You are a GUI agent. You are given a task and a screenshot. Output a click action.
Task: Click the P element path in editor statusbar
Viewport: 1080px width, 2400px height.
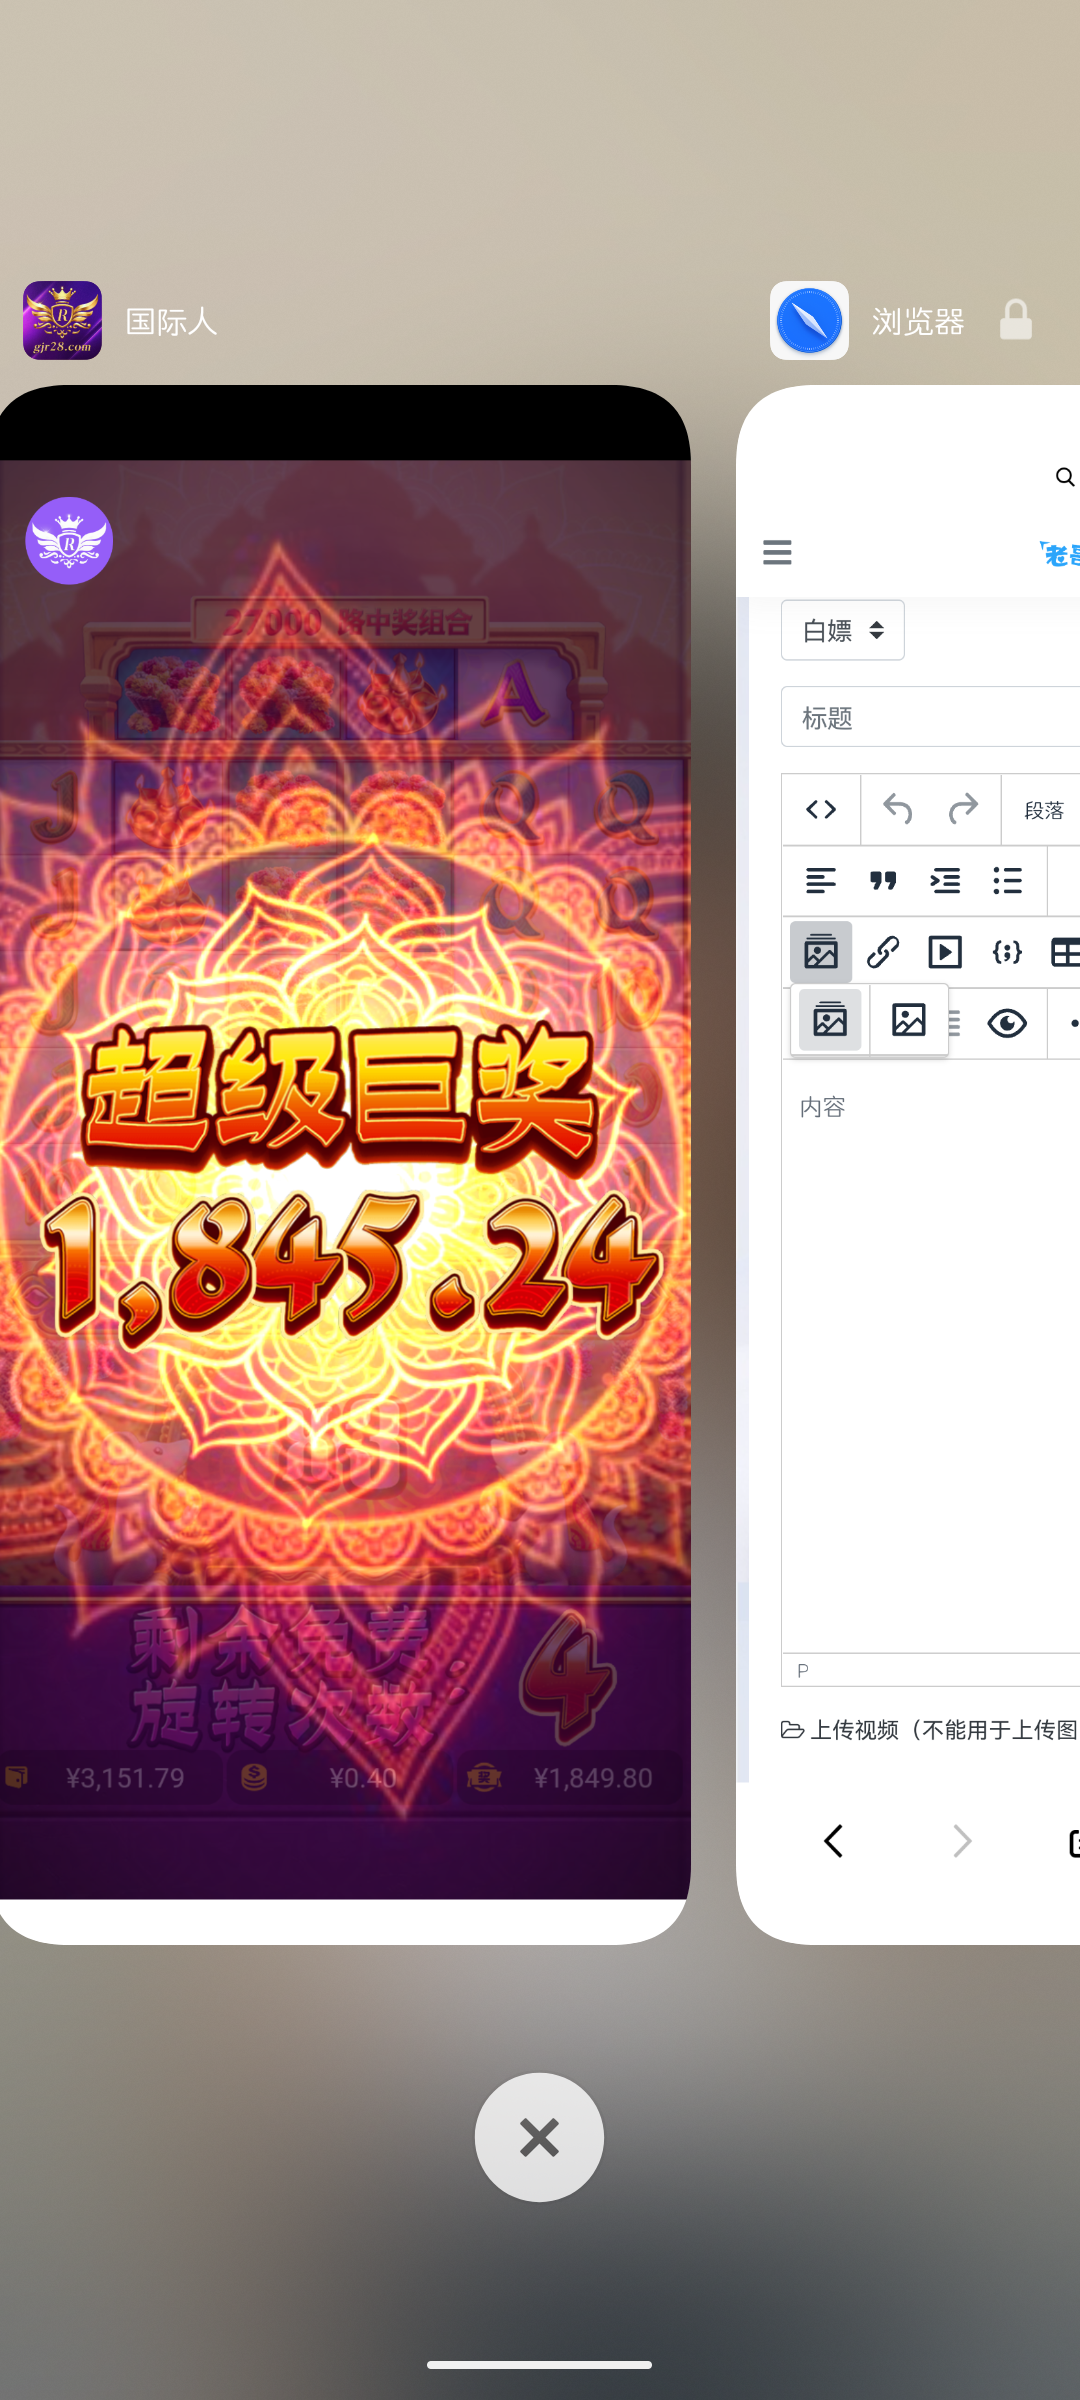(x=803, y=1670)
